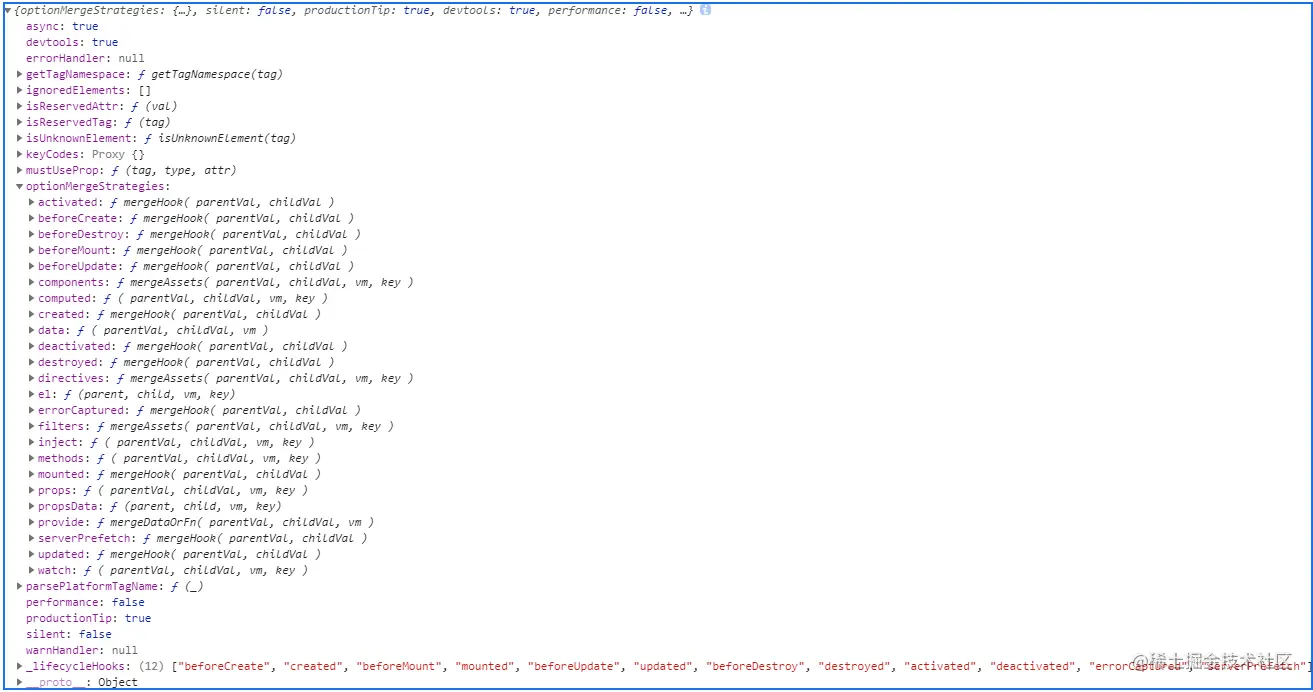Expand the _lifecycleHooks array

pyautogui.click(x=19, y=666)
